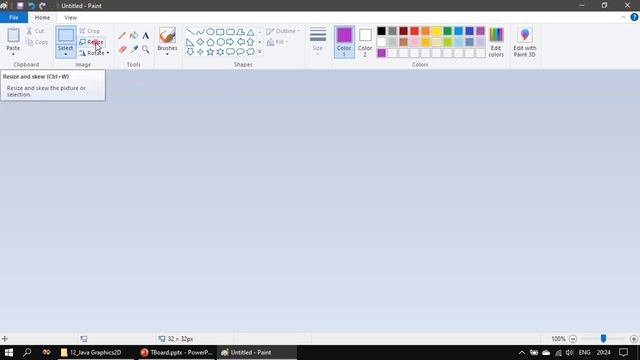
Task: Select the Eraser tool
Action: [x=122, y=49]
